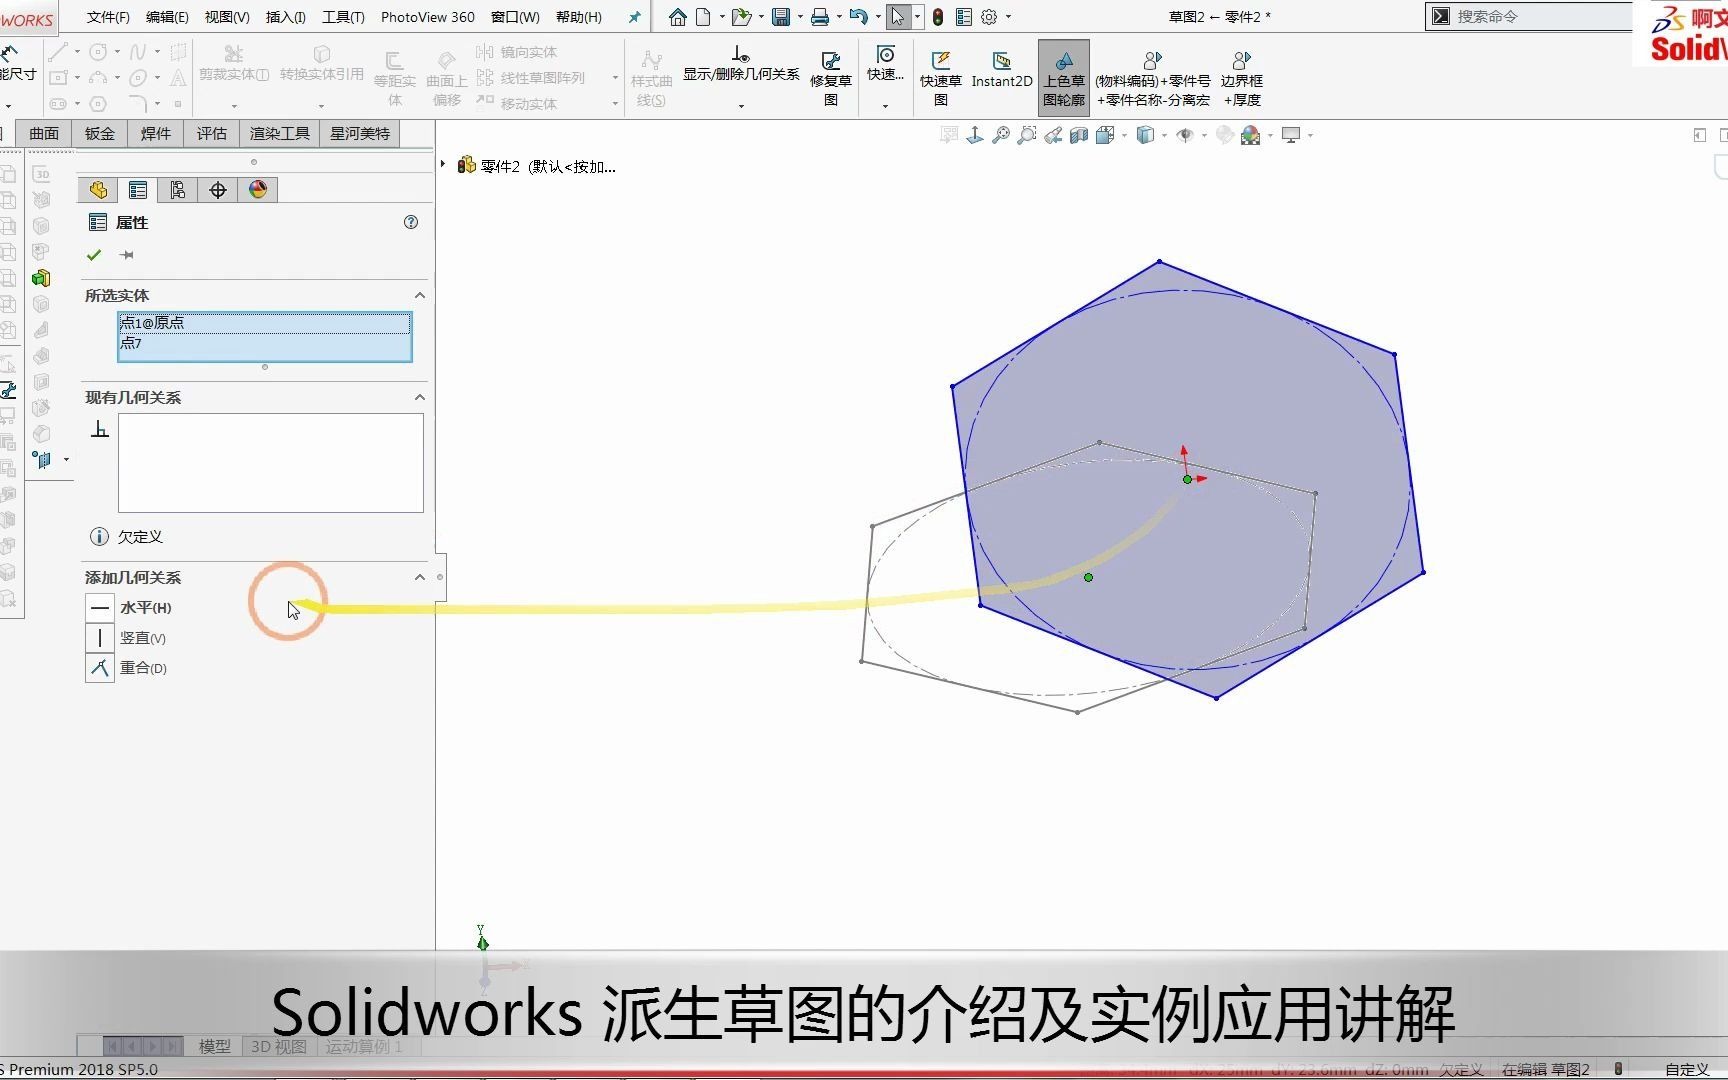Collapse the 添加几何关系 section
The image size is (1728, 1080).
coord(420,577)
